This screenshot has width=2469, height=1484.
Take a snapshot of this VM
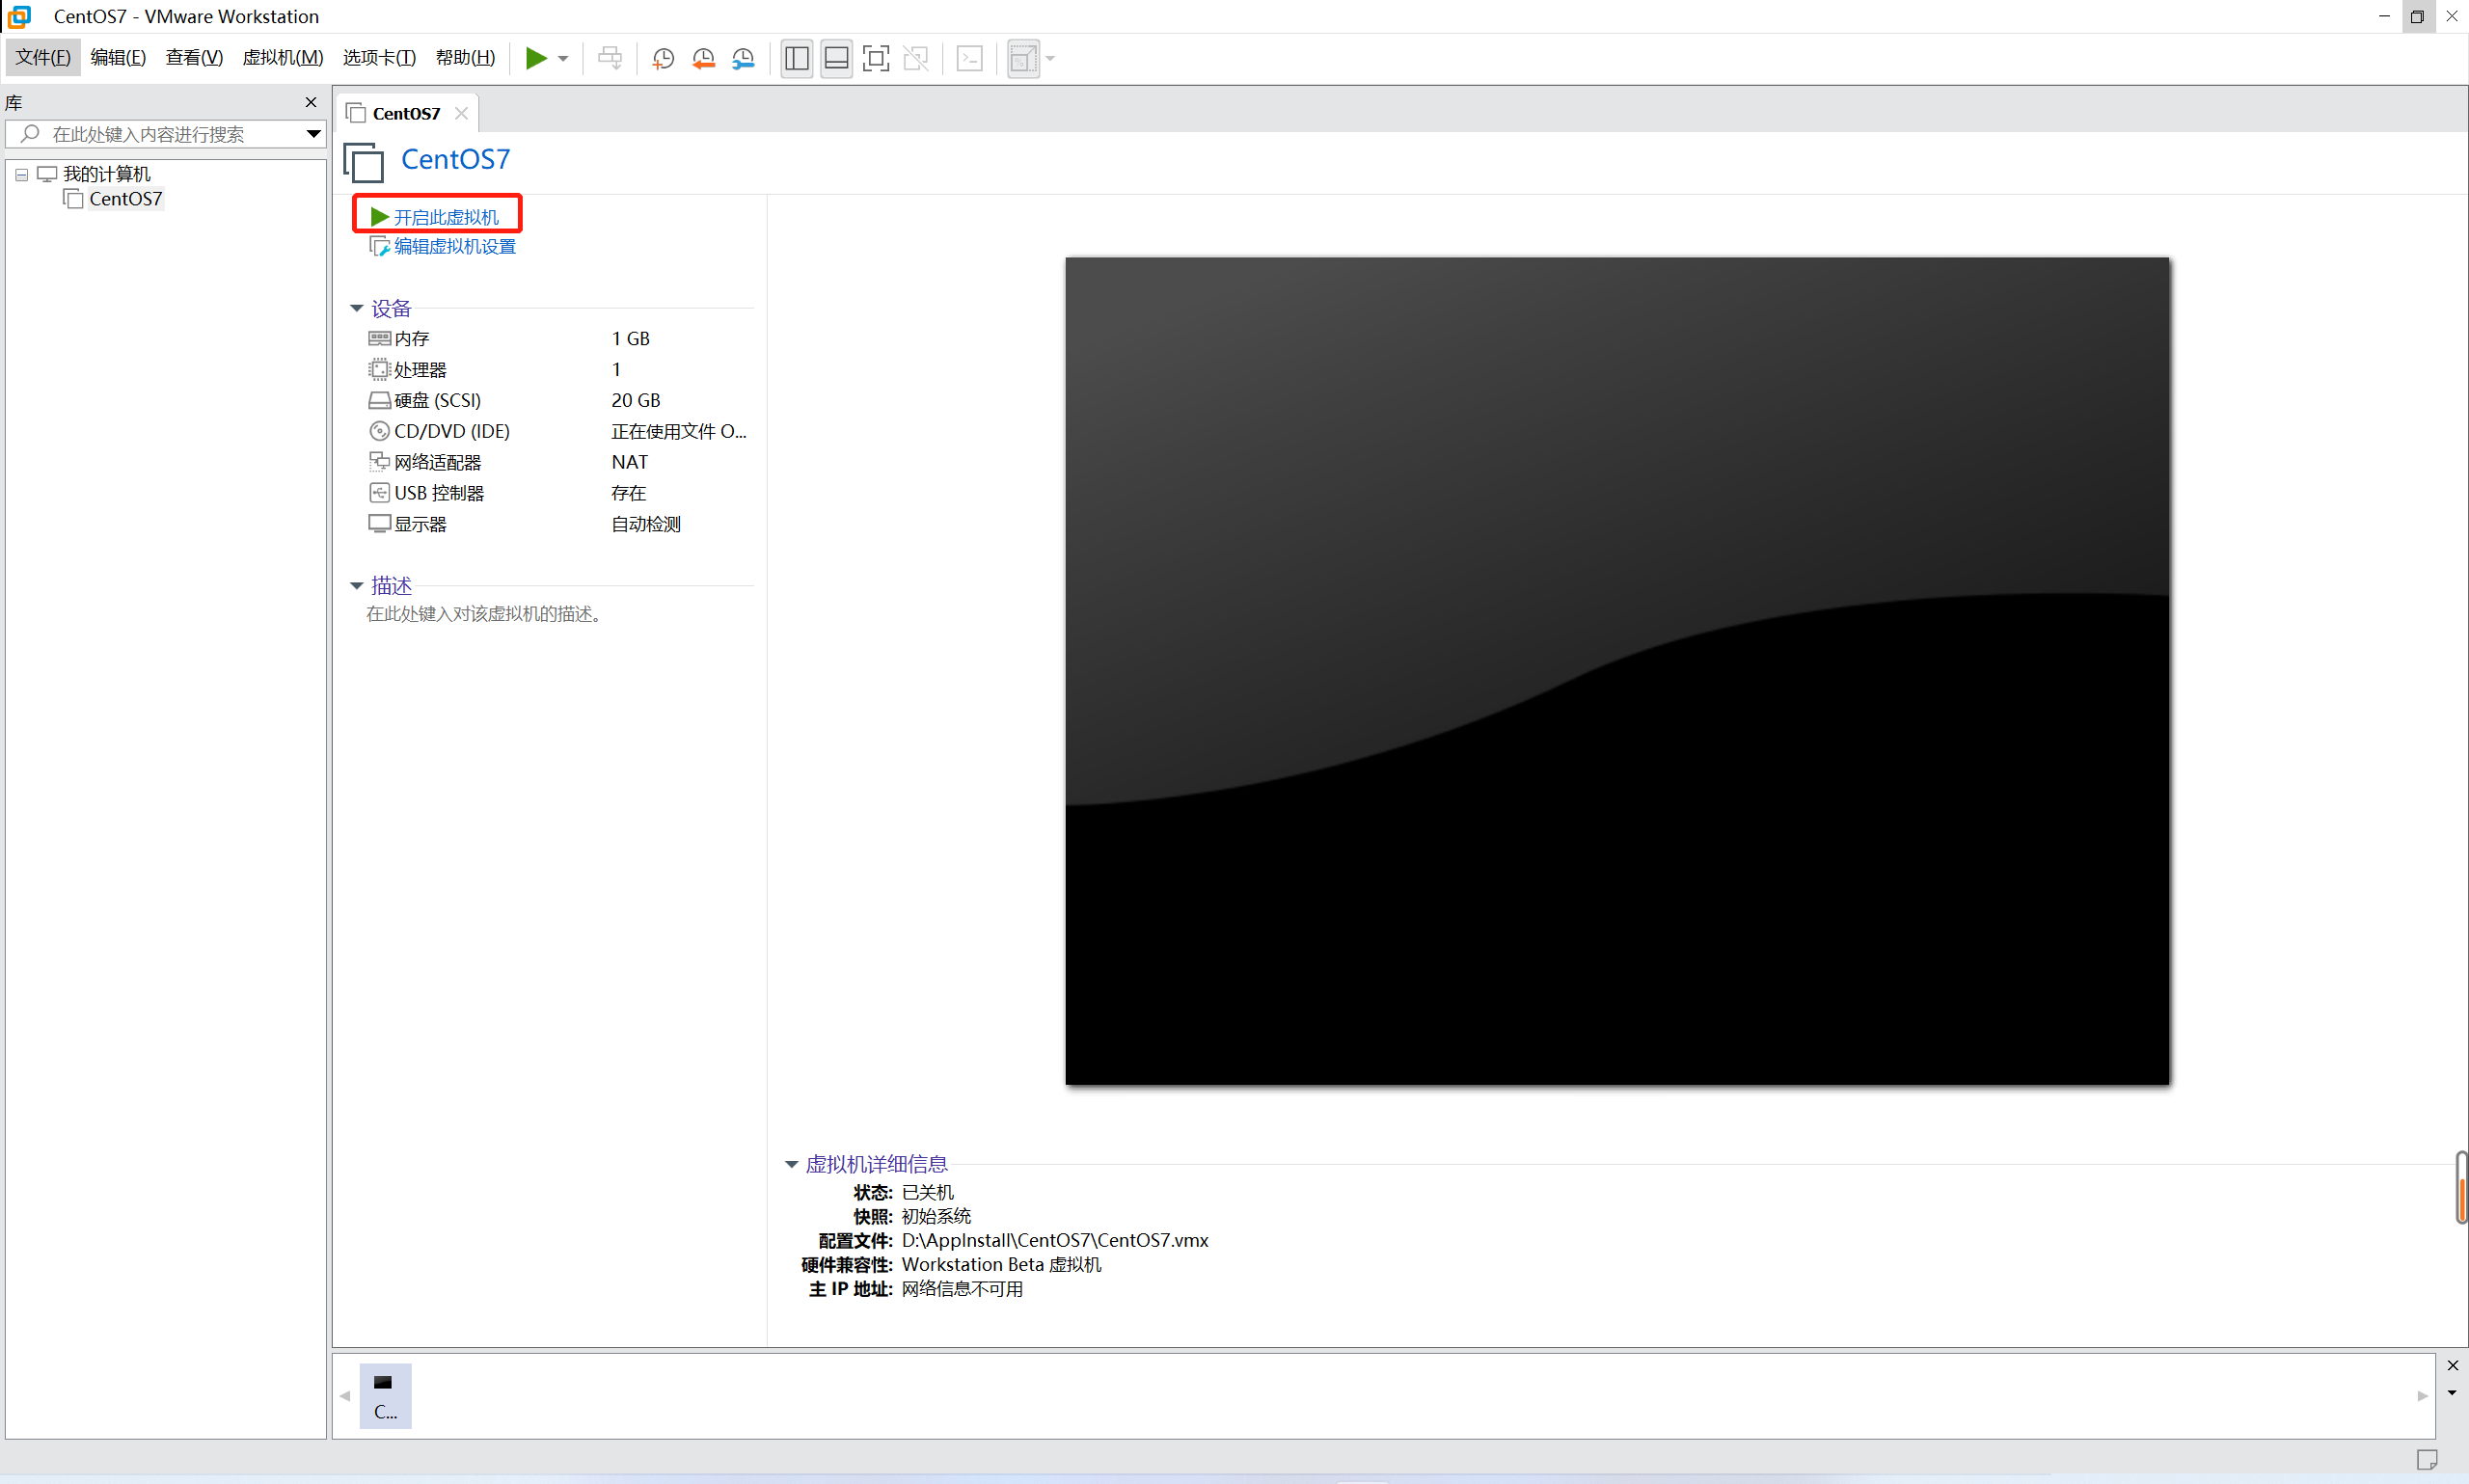coord(663,58)
